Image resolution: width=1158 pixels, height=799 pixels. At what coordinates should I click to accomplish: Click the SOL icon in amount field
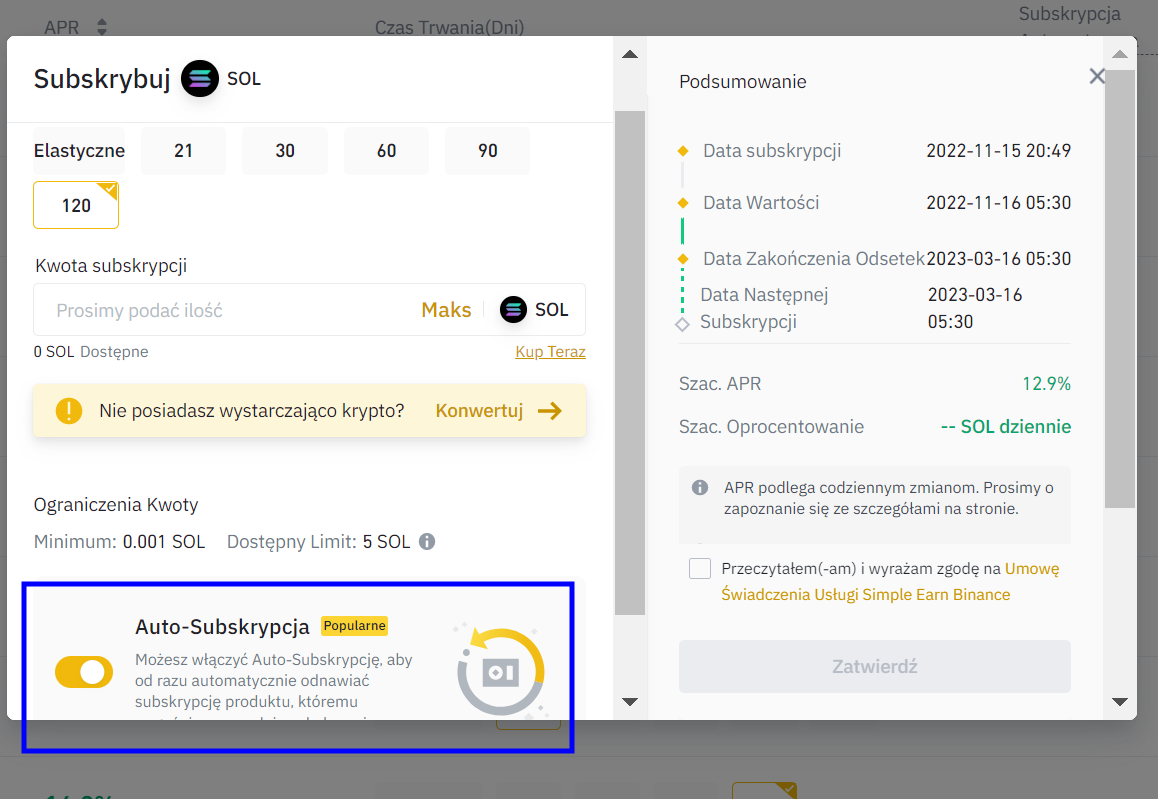click(x=513, y=309)
